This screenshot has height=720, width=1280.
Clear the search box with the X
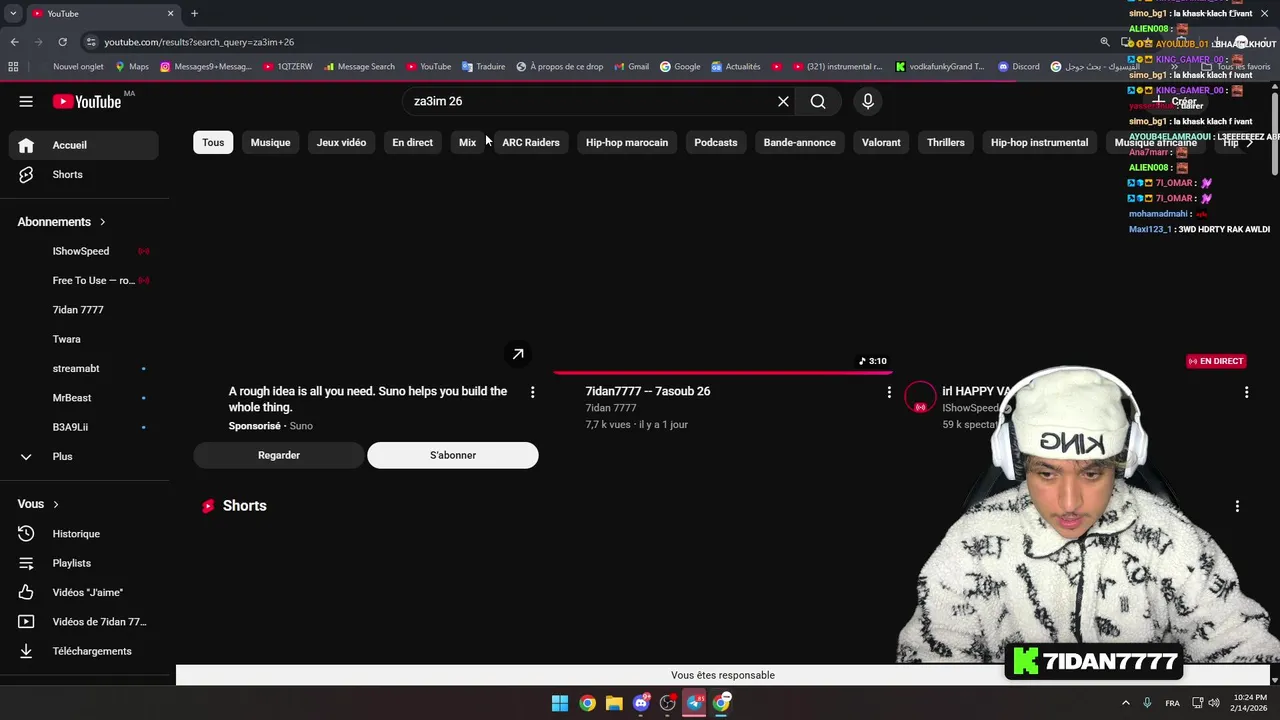783,101
